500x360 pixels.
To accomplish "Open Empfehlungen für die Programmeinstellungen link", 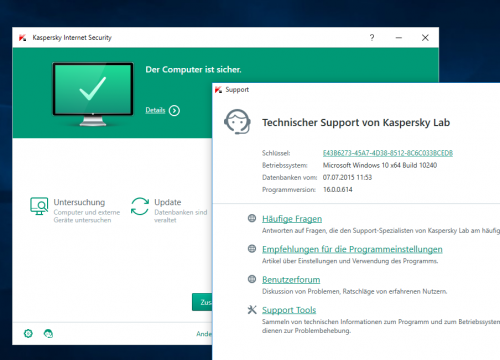I will click(x=352, y=249).
